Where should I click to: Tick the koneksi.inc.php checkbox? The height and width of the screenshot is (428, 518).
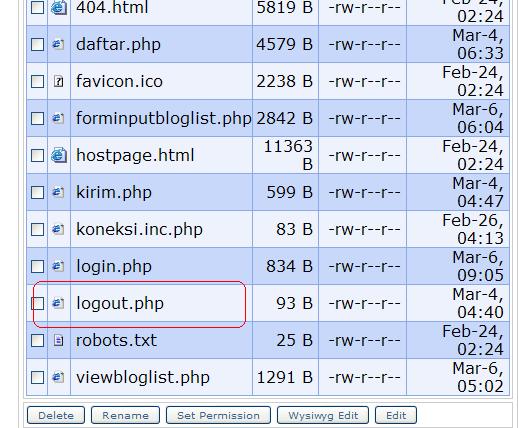coord(37,229)
